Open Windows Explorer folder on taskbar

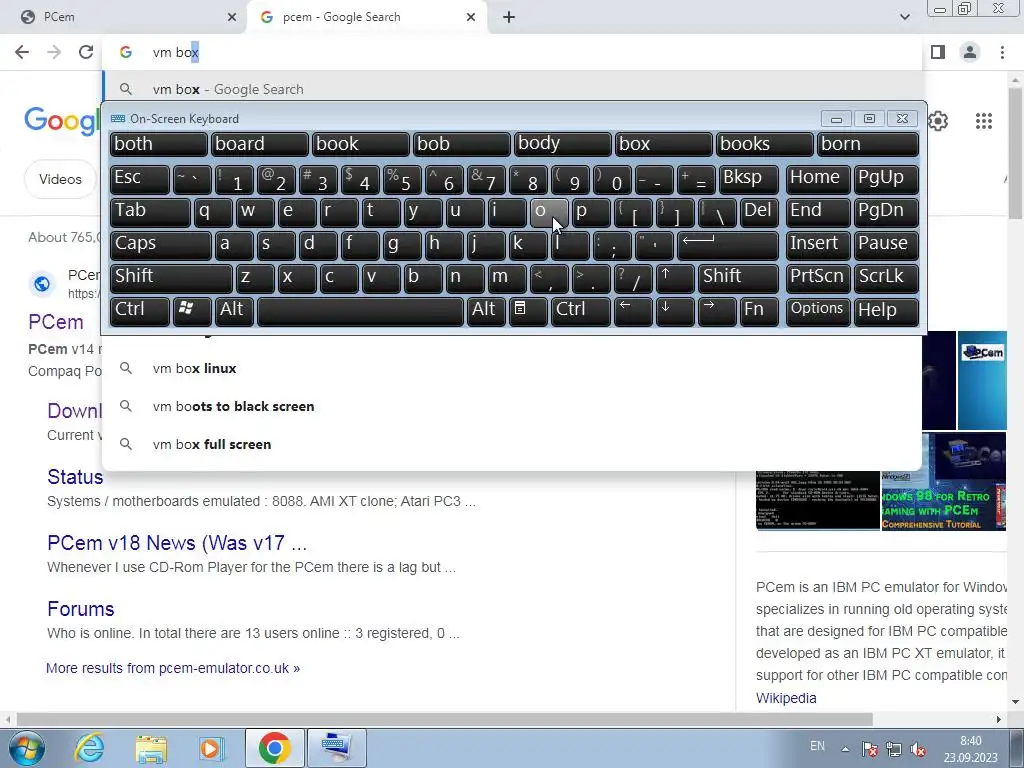click(x=151, y=748)
